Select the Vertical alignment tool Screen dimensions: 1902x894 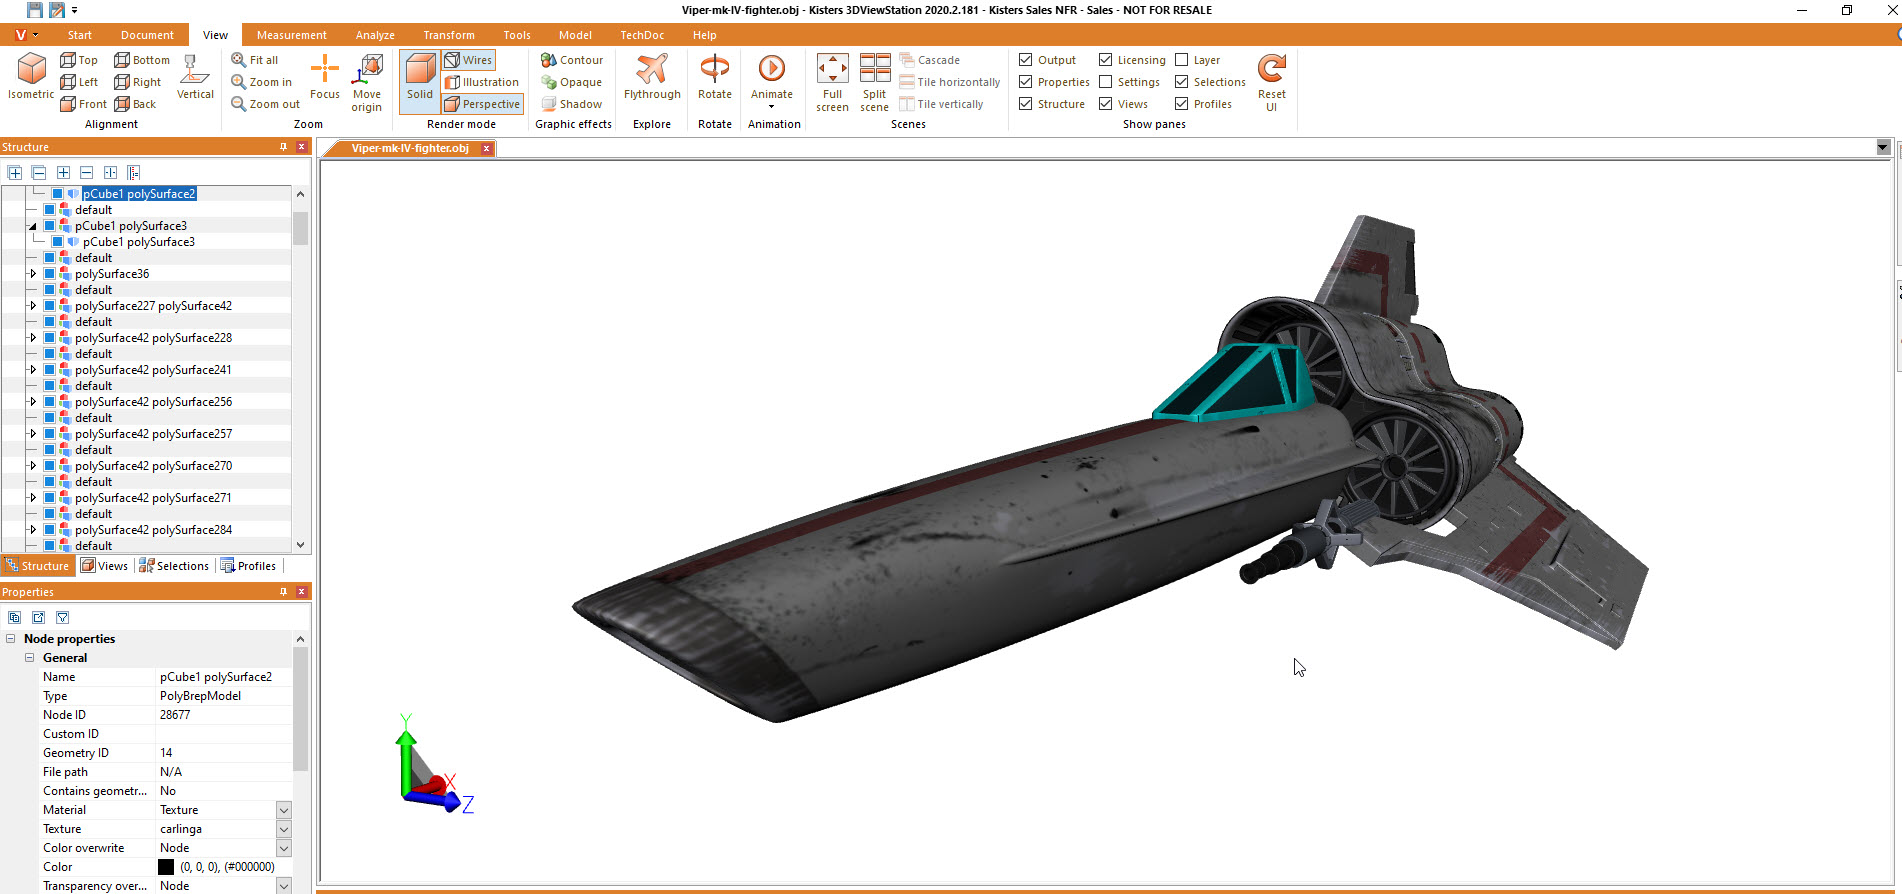coord(195,77)
